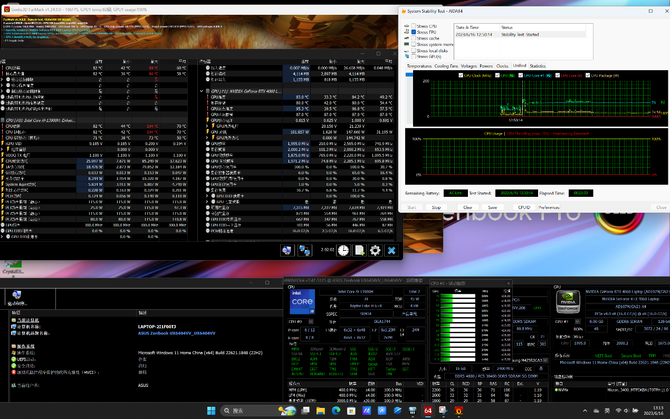Enable the Stress cache checkbox

click(413, 38)
